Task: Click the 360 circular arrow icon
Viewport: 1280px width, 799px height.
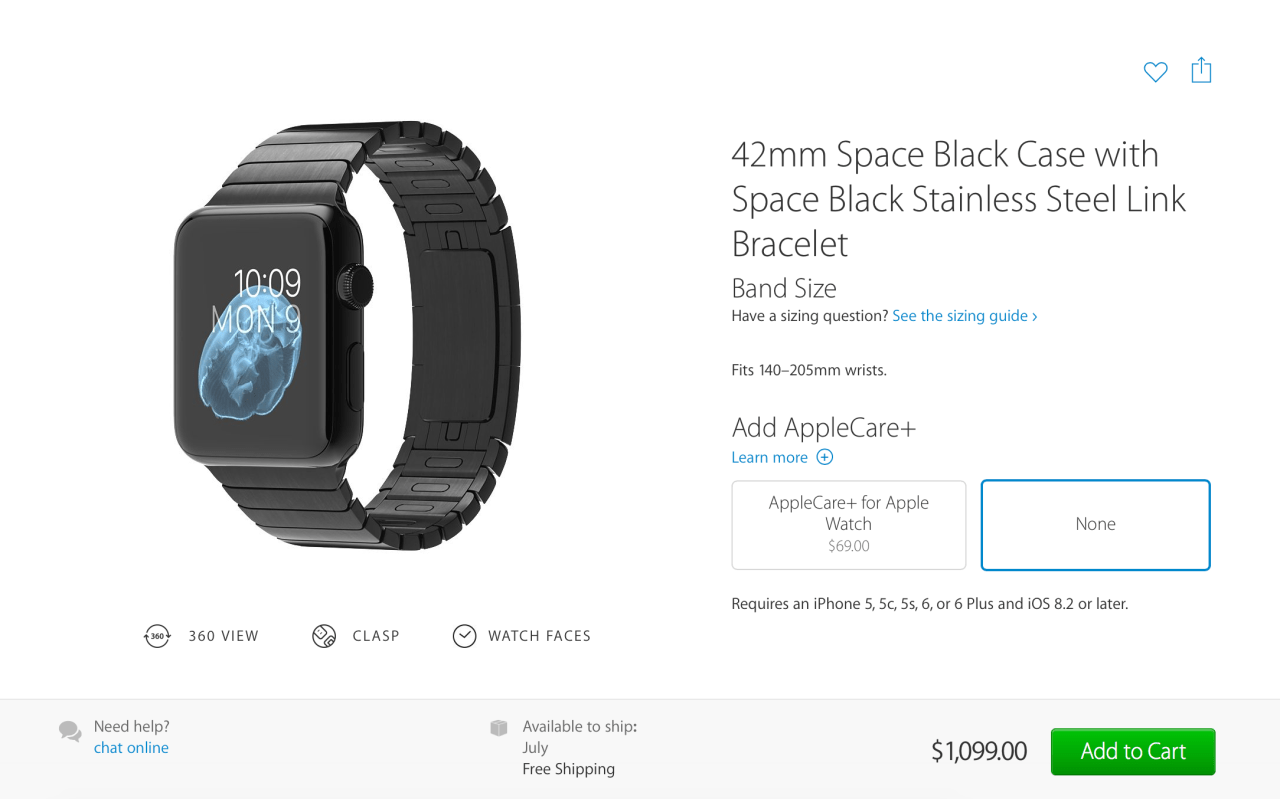Action: pos(157,636)
